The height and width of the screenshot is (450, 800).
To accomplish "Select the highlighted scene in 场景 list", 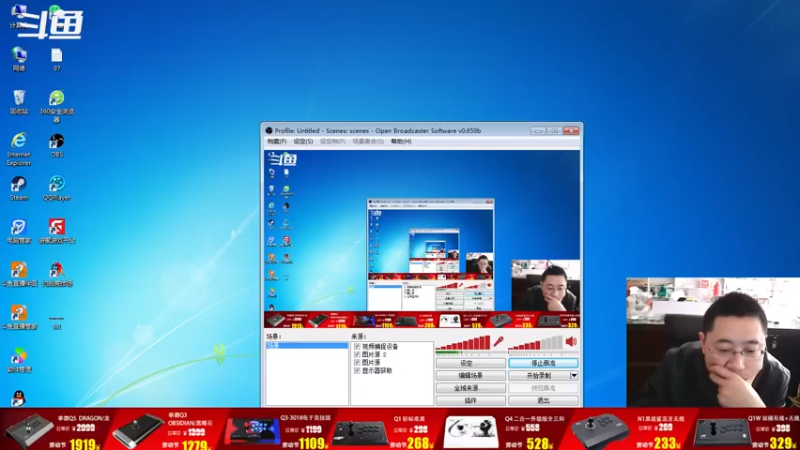I will (x=307, y=345).
